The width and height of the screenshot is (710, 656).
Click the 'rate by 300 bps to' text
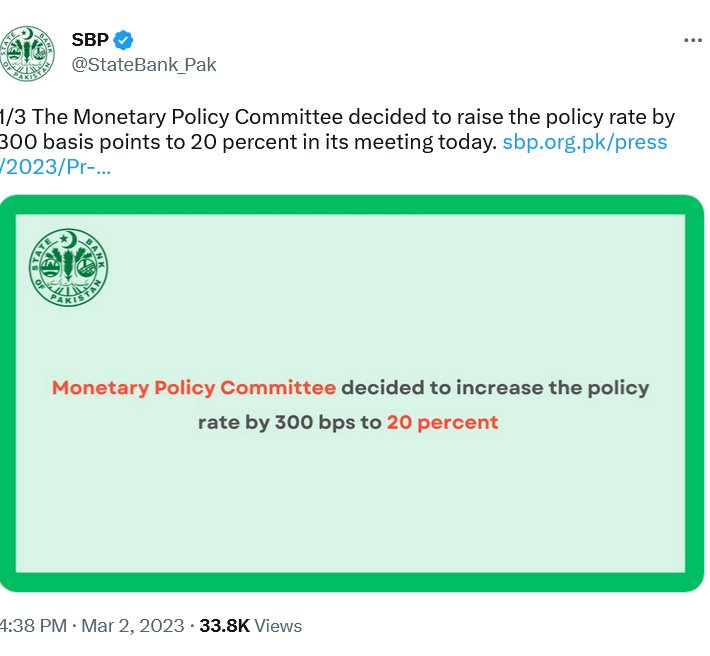290,423
